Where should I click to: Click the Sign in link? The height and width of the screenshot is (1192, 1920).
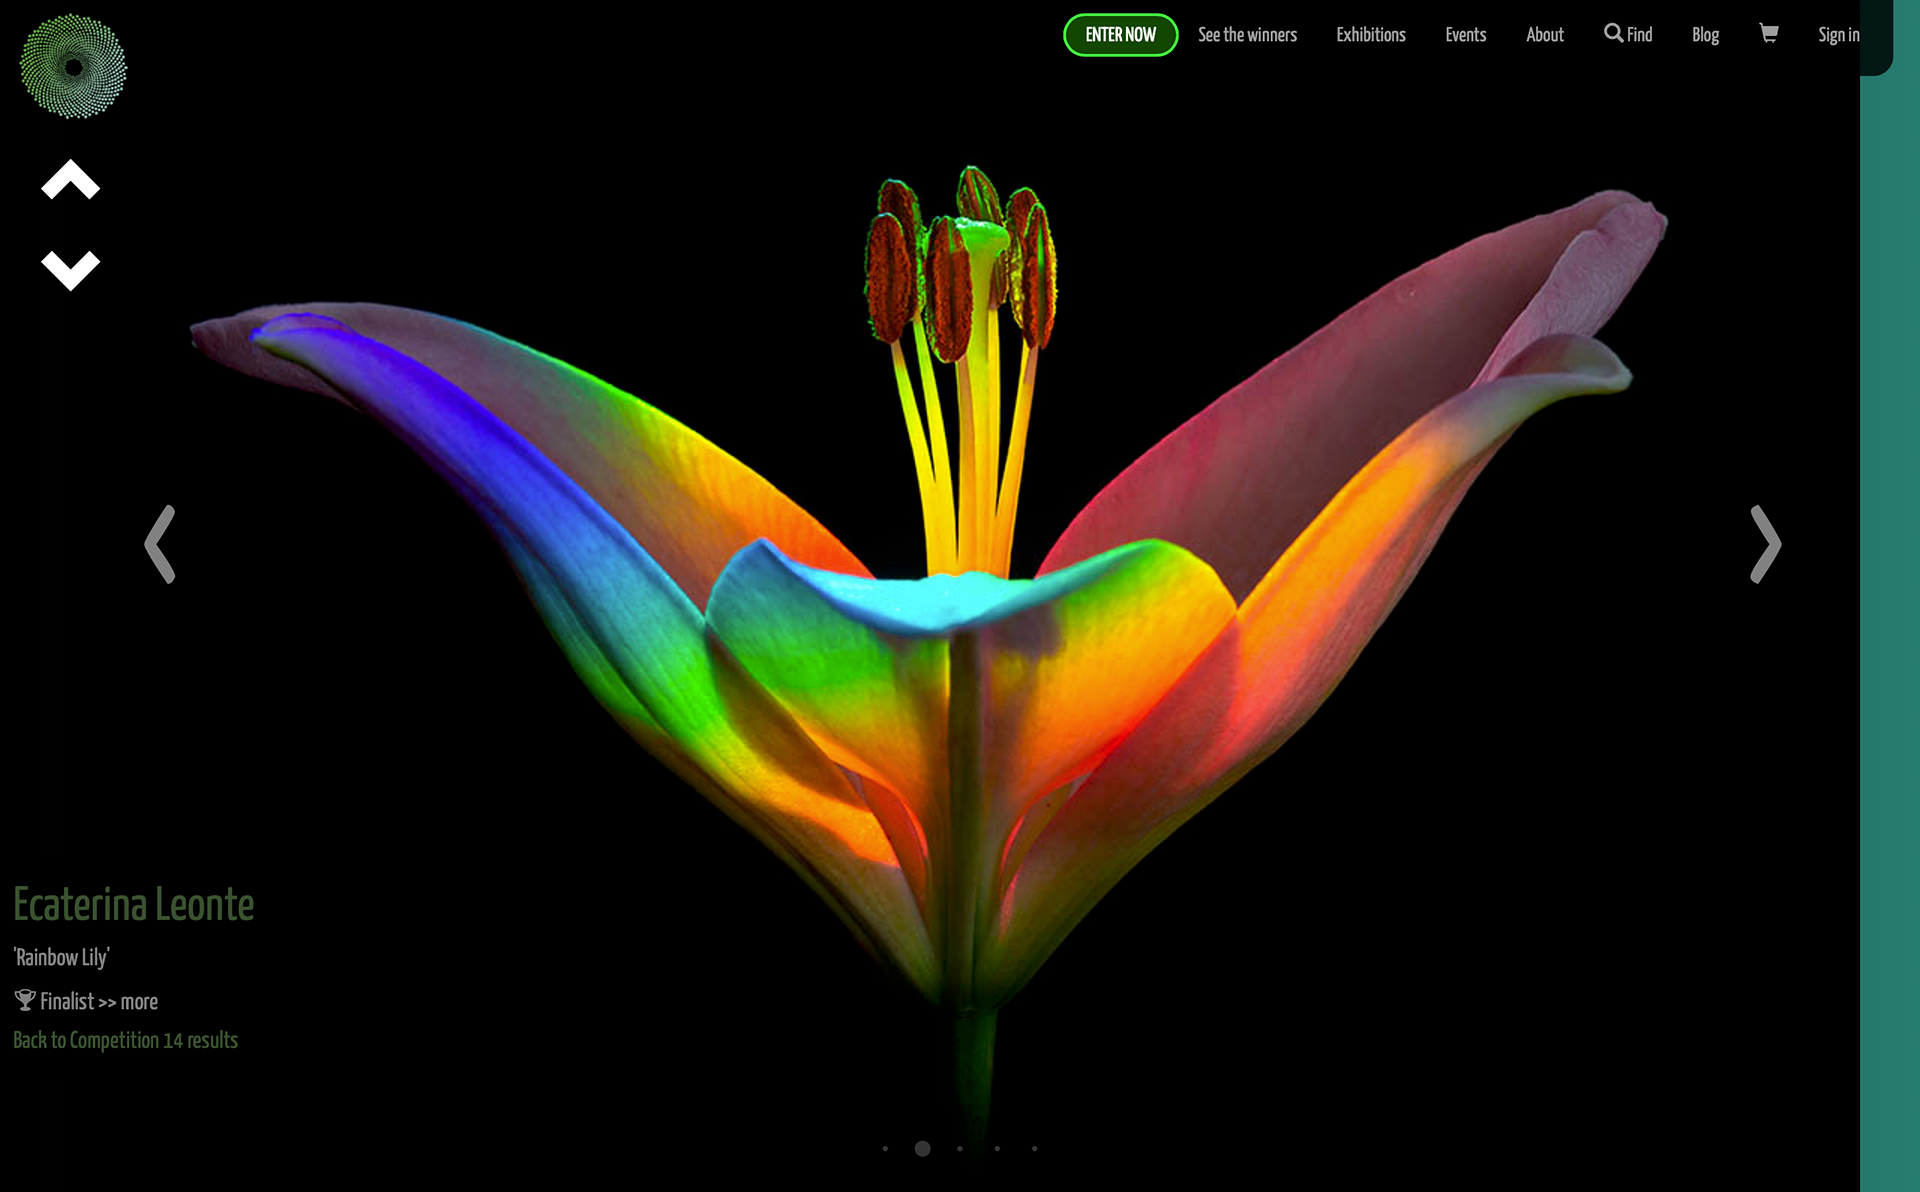pos(1838,35)
